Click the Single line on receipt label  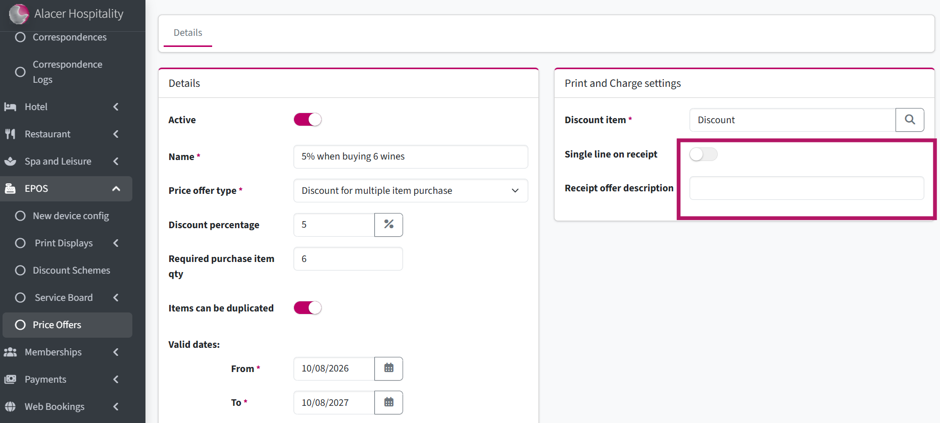(x=611, y=154)
